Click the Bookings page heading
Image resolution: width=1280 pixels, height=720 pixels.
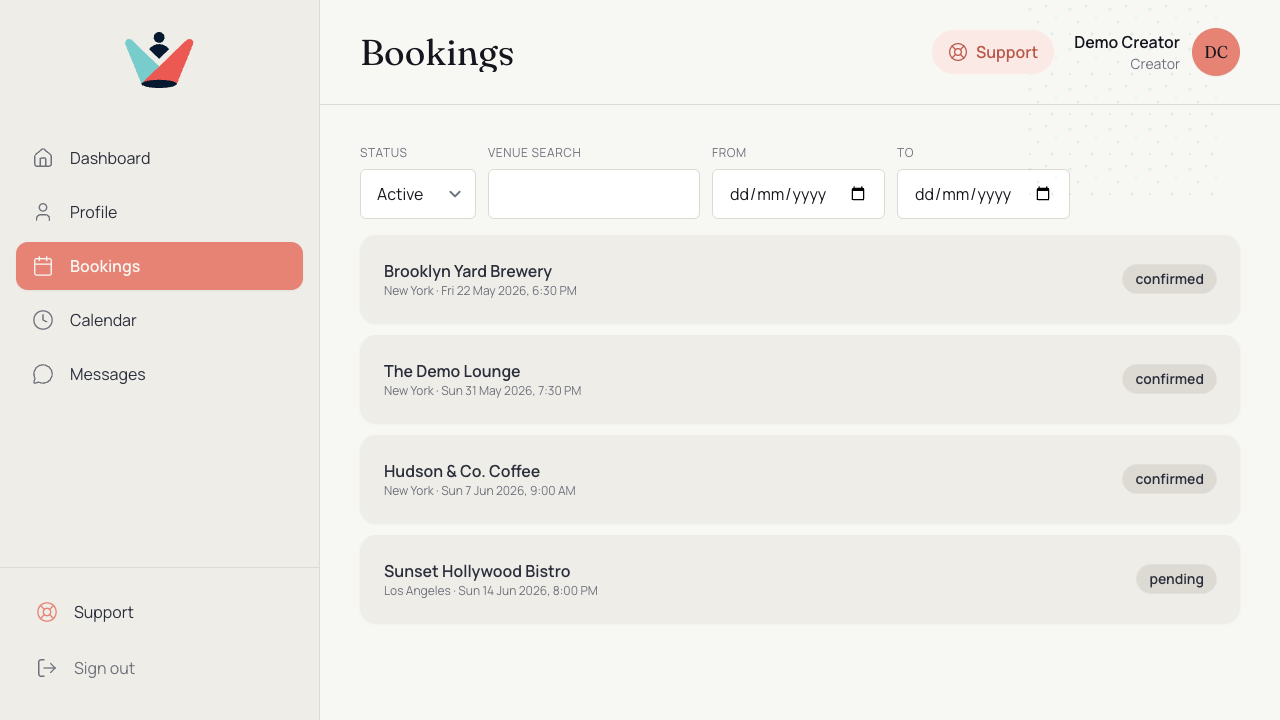(x=437, y=53)
